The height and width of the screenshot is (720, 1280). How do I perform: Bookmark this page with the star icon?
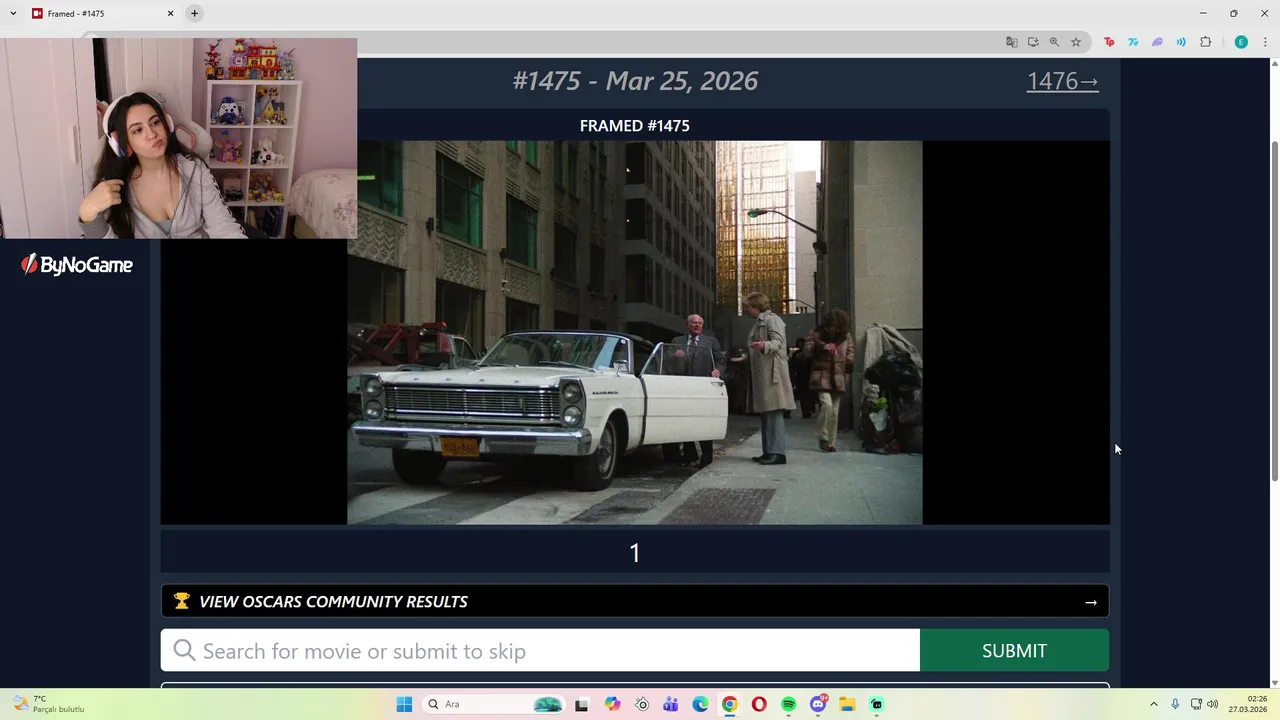coord(1076,42)
